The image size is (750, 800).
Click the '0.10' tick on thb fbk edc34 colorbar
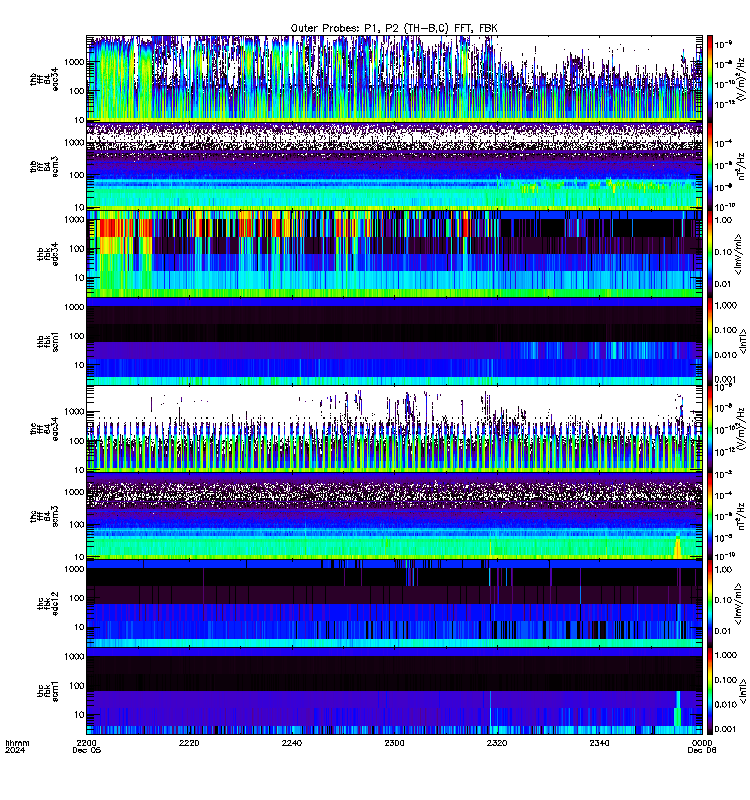[723, 252]
